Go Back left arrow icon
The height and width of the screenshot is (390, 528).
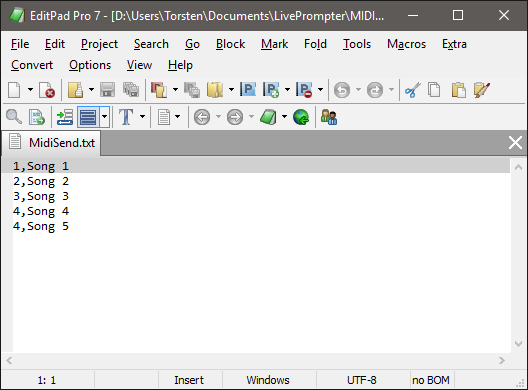(x=202, y=117)
